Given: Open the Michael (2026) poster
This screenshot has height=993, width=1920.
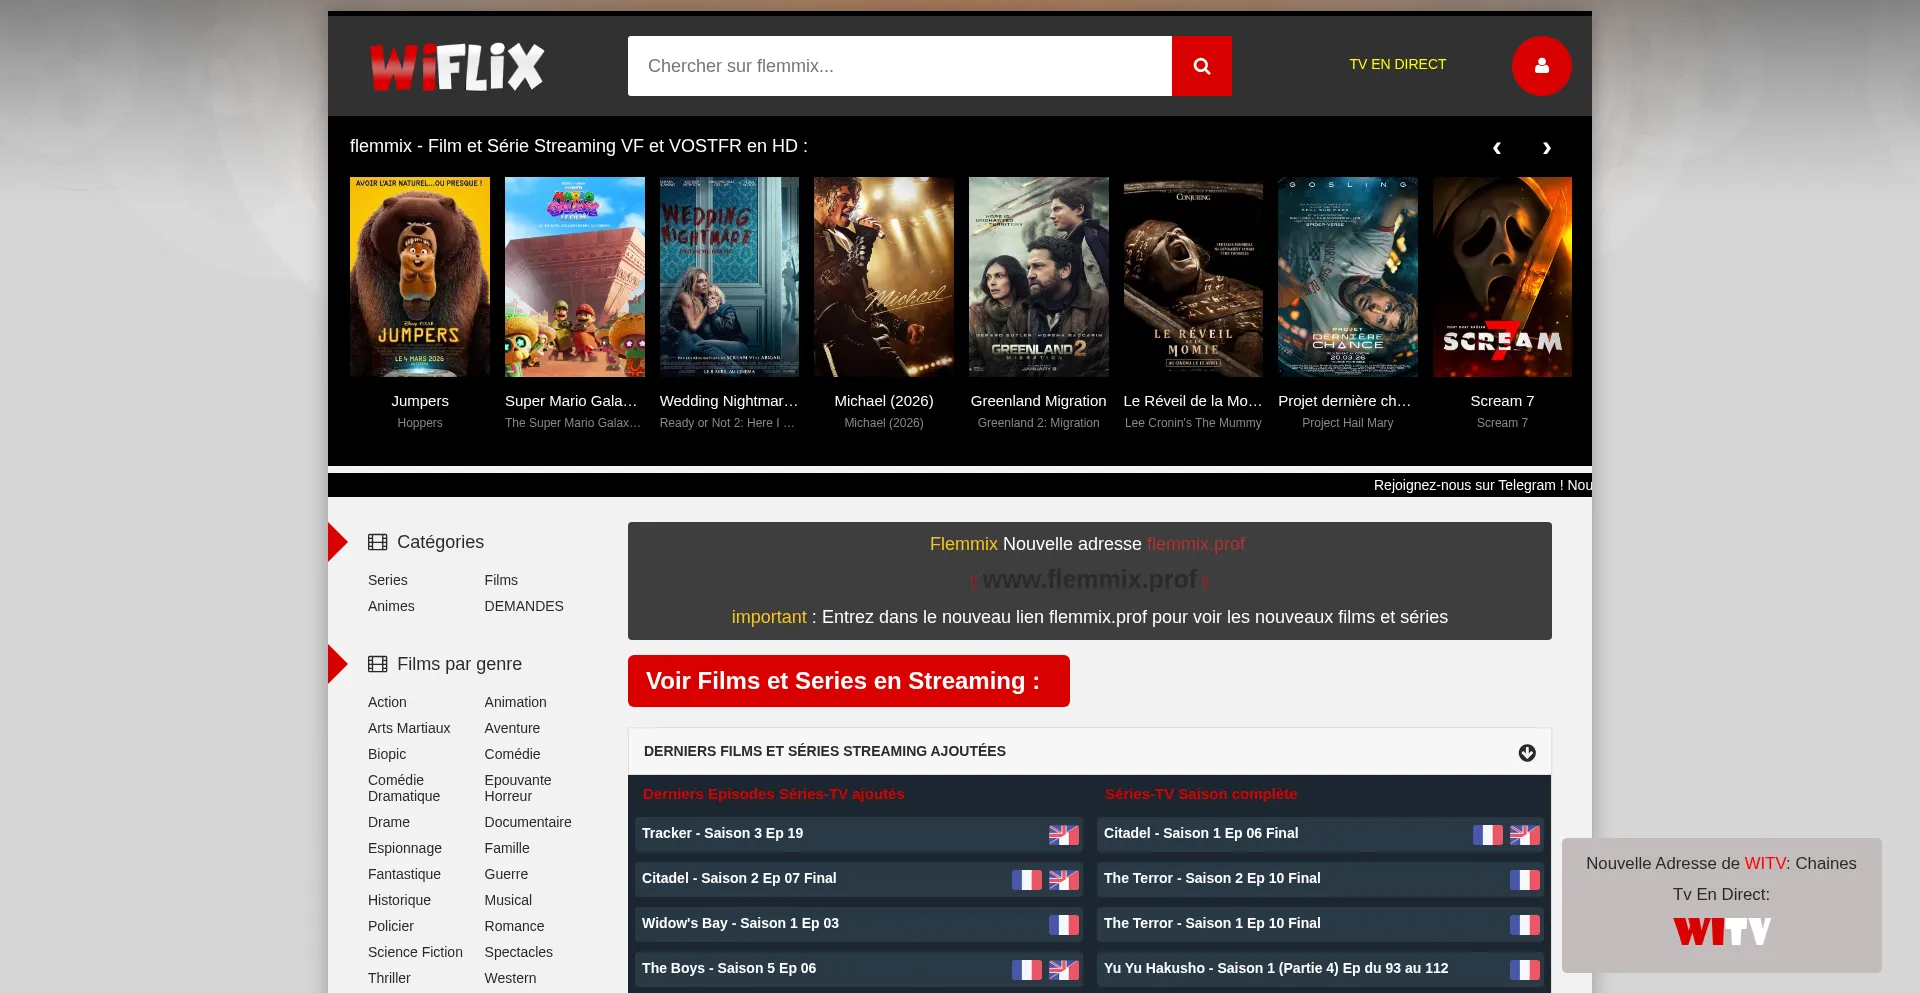Looking at the screenshot, I should click(884, 277).
